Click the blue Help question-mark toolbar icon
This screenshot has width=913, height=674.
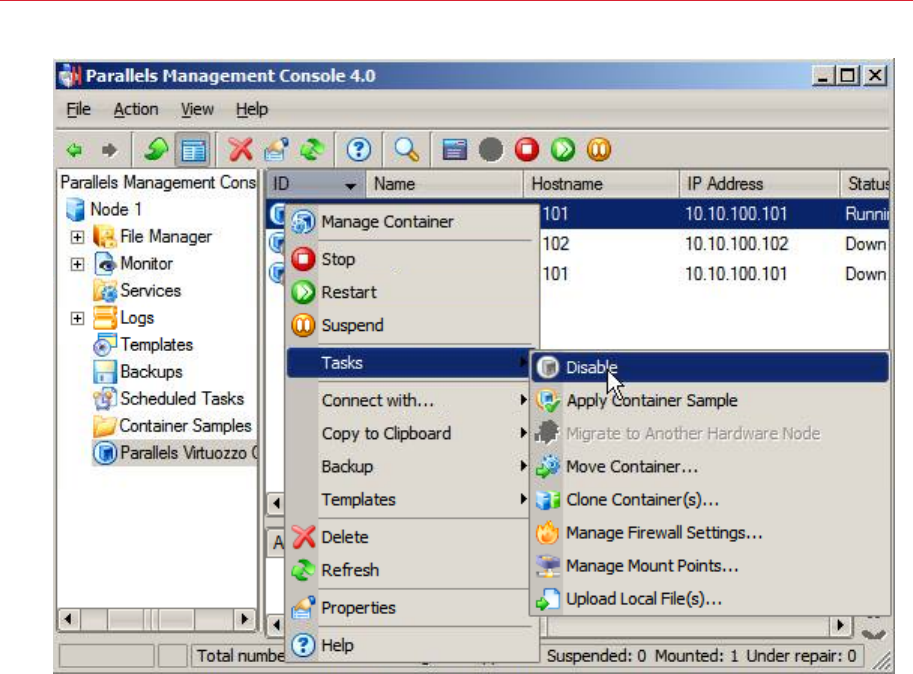pyautogui.click(x=359, y=150)
